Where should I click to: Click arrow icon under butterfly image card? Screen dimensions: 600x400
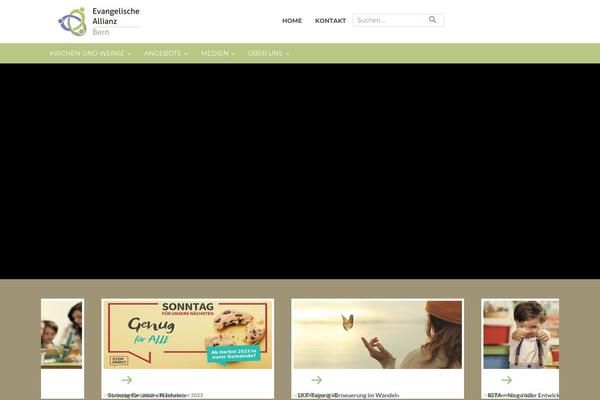coord(316,380)
